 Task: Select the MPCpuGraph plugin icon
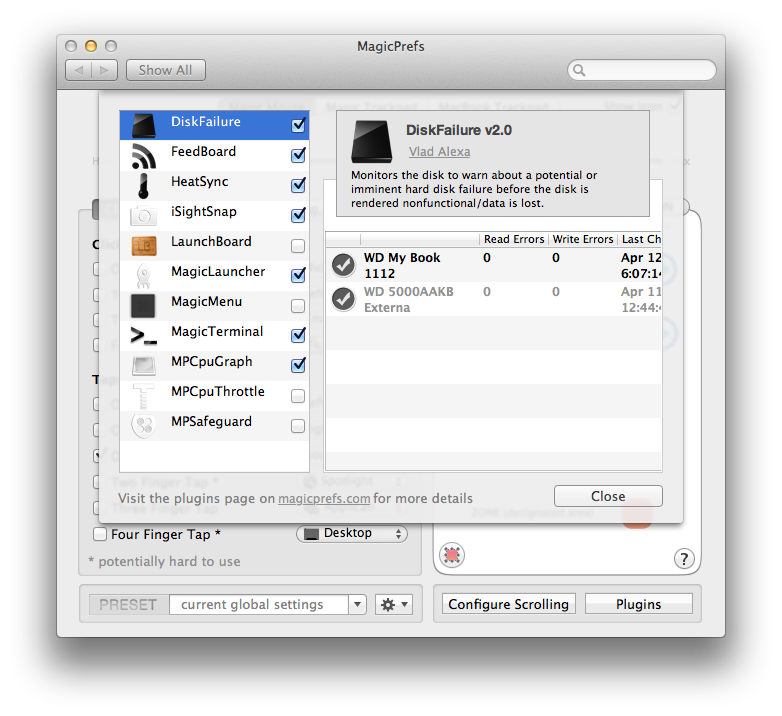tap(144, 366)
